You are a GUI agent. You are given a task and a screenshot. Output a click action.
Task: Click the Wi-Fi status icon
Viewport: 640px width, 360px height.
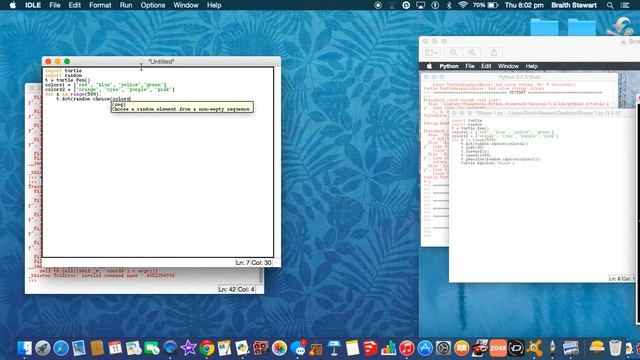pyautogui.click(x=462, y=5)
